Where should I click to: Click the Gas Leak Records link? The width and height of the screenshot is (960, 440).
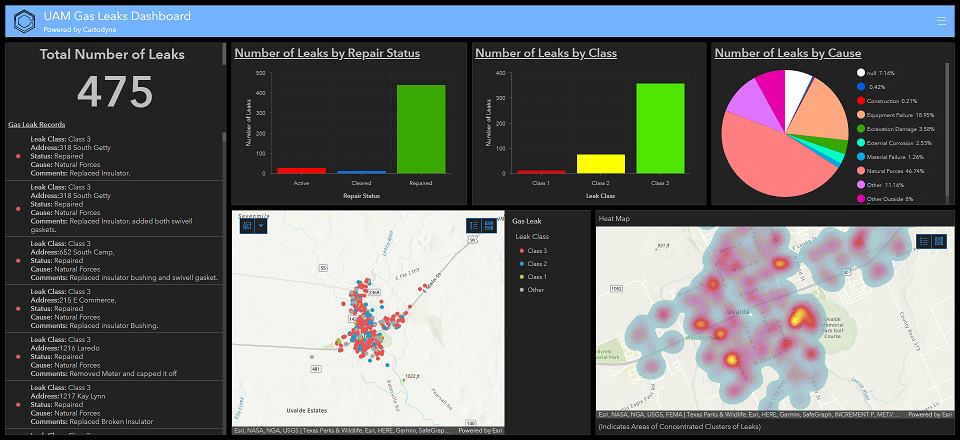pos(37,124)
